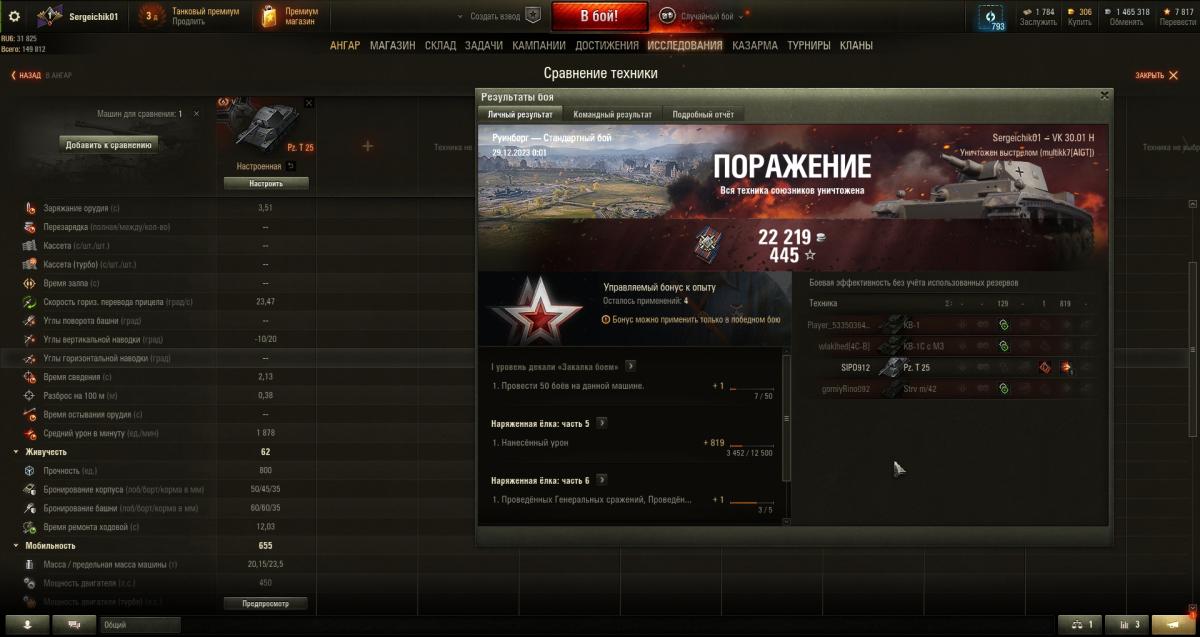Go to the КАЗАРМА menu
The height and width of the screenshot is (637, 1200).
point(754,45)
